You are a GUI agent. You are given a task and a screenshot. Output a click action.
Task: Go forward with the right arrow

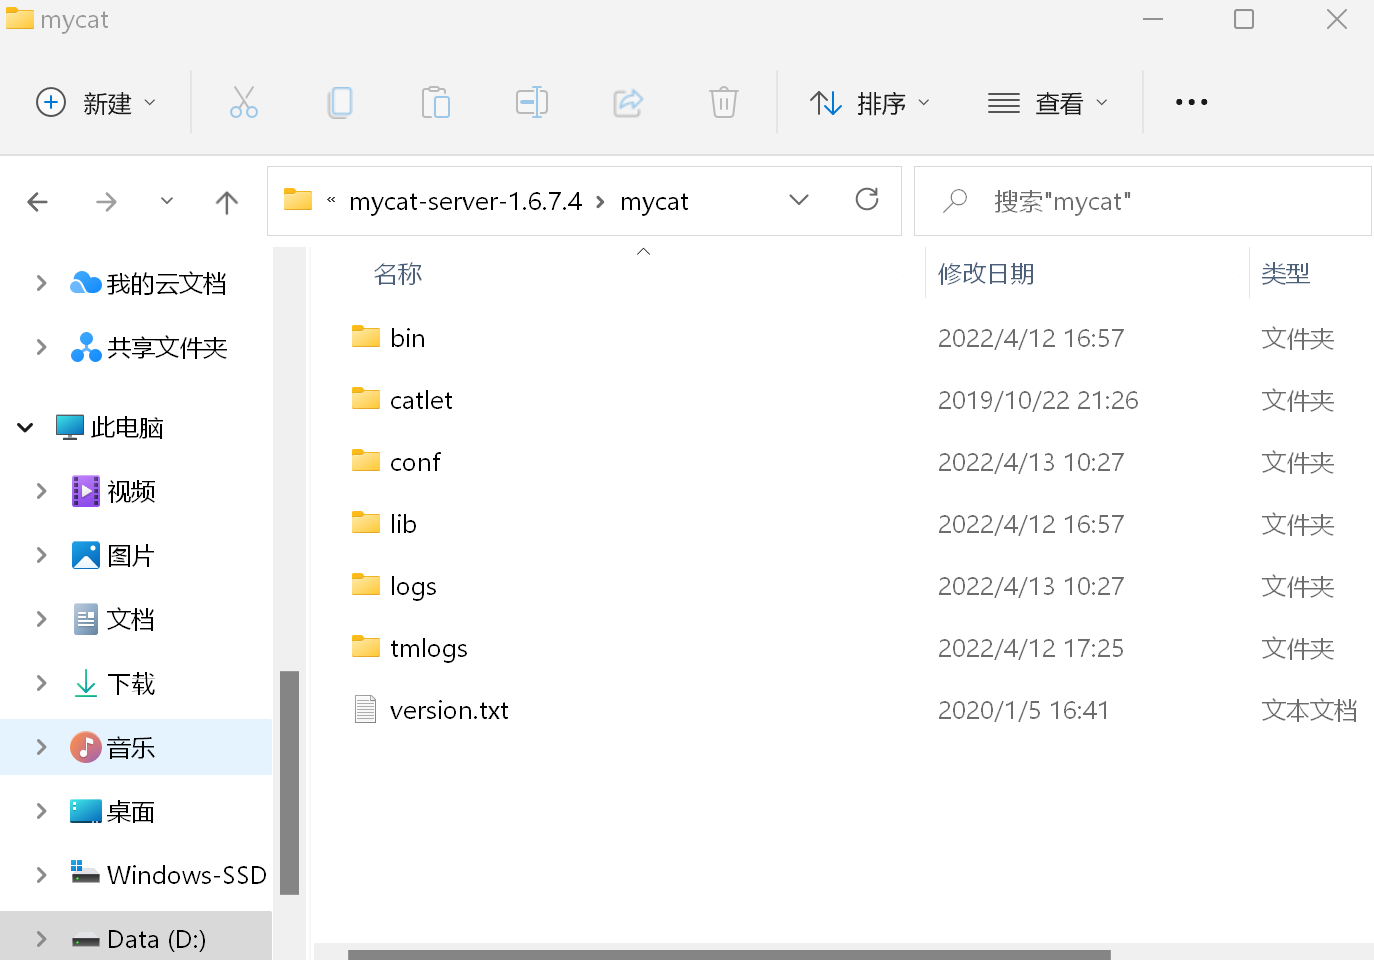106,202
